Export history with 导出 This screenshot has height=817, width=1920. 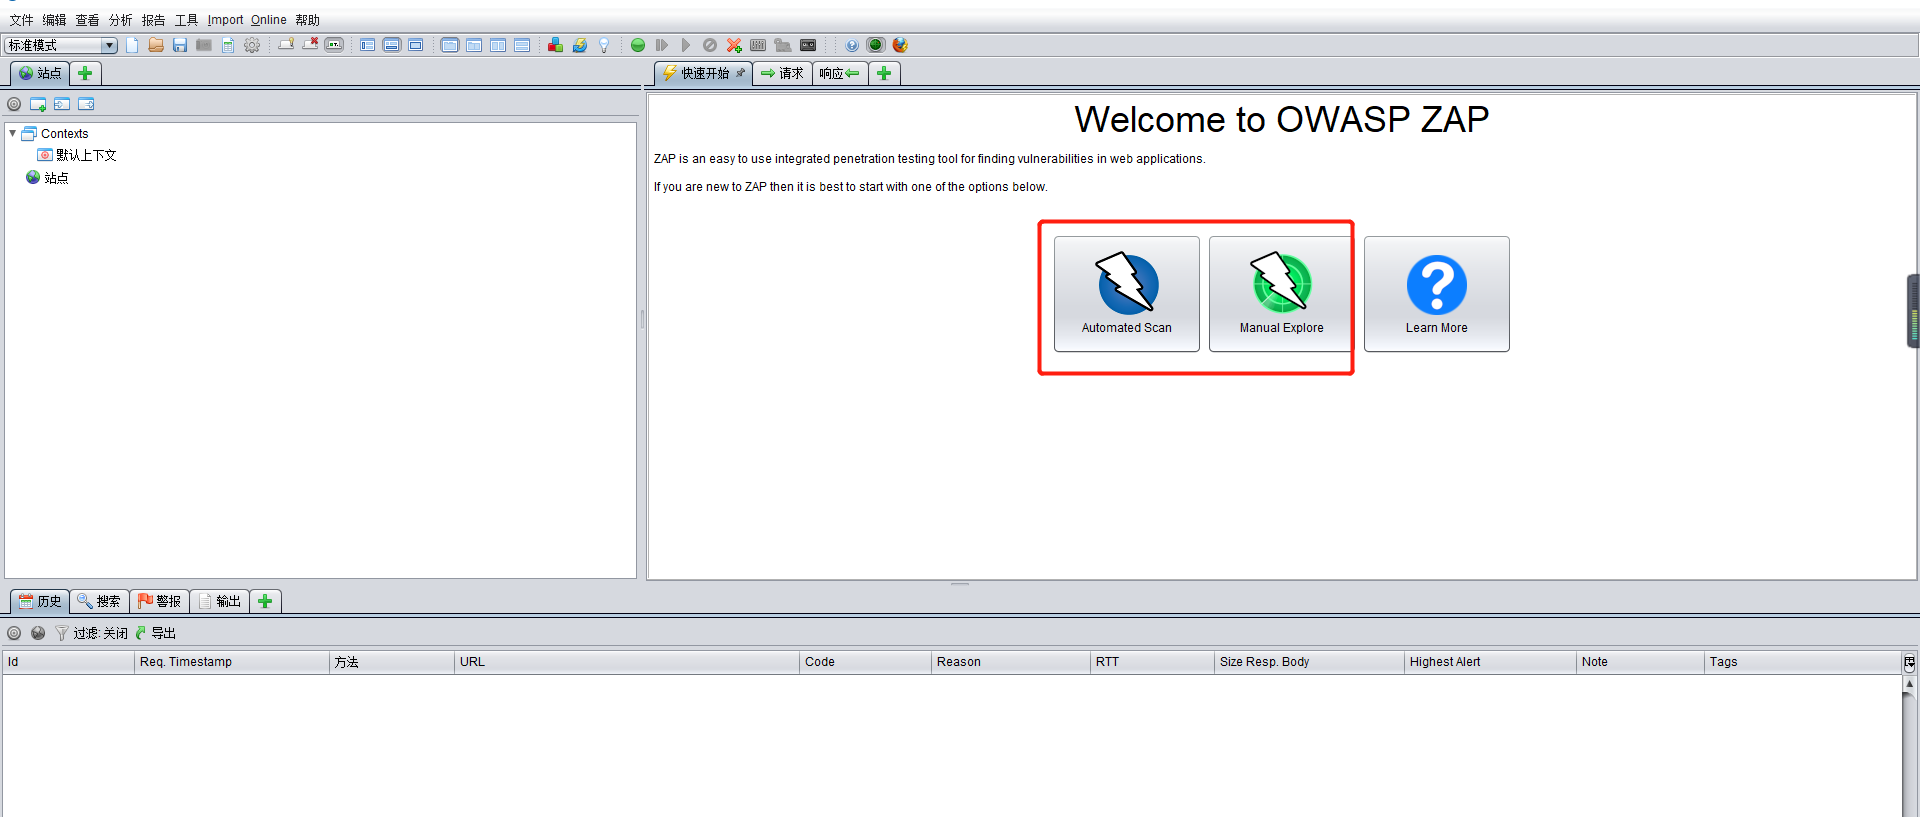click(156, 633)
